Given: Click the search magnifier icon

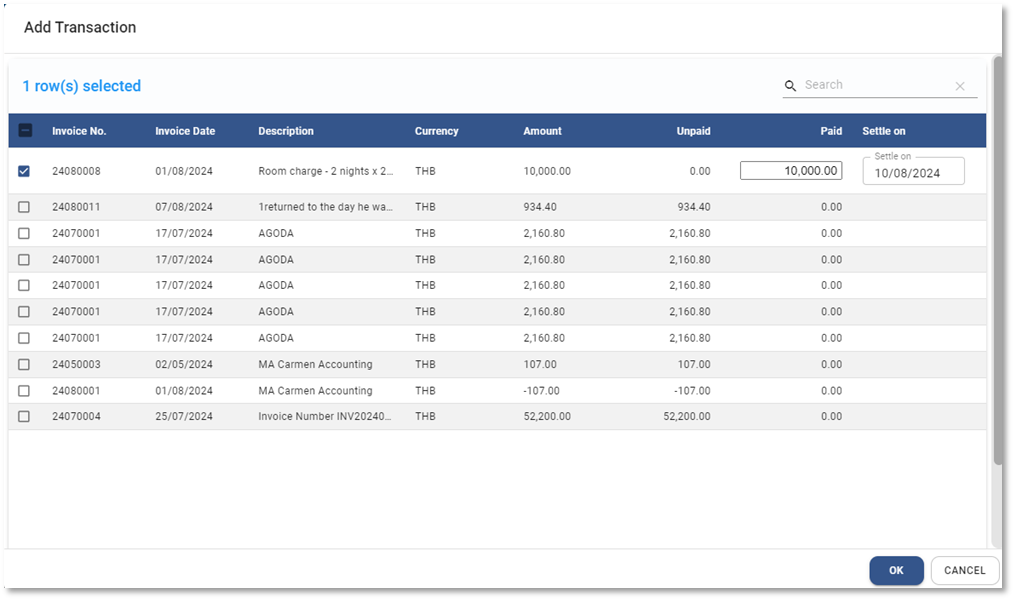Looking at the screenshot, I should click(790, 86).
